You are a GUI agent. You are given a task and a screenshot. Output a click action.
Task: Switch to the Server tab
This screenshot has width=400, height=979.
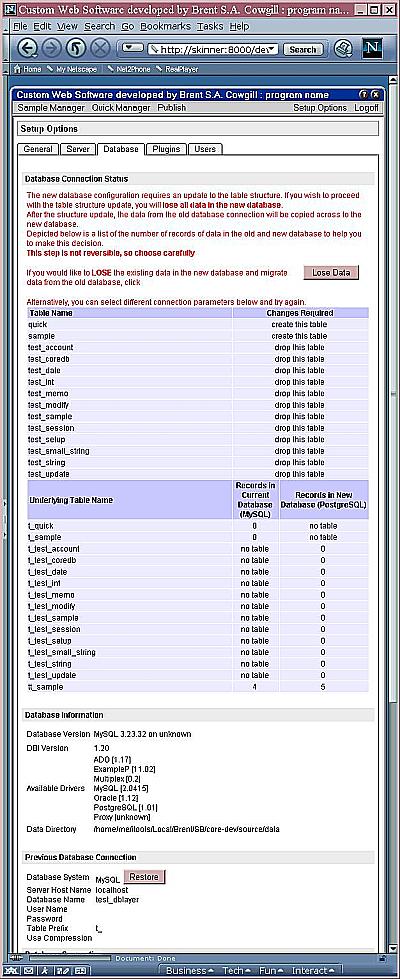78,149
